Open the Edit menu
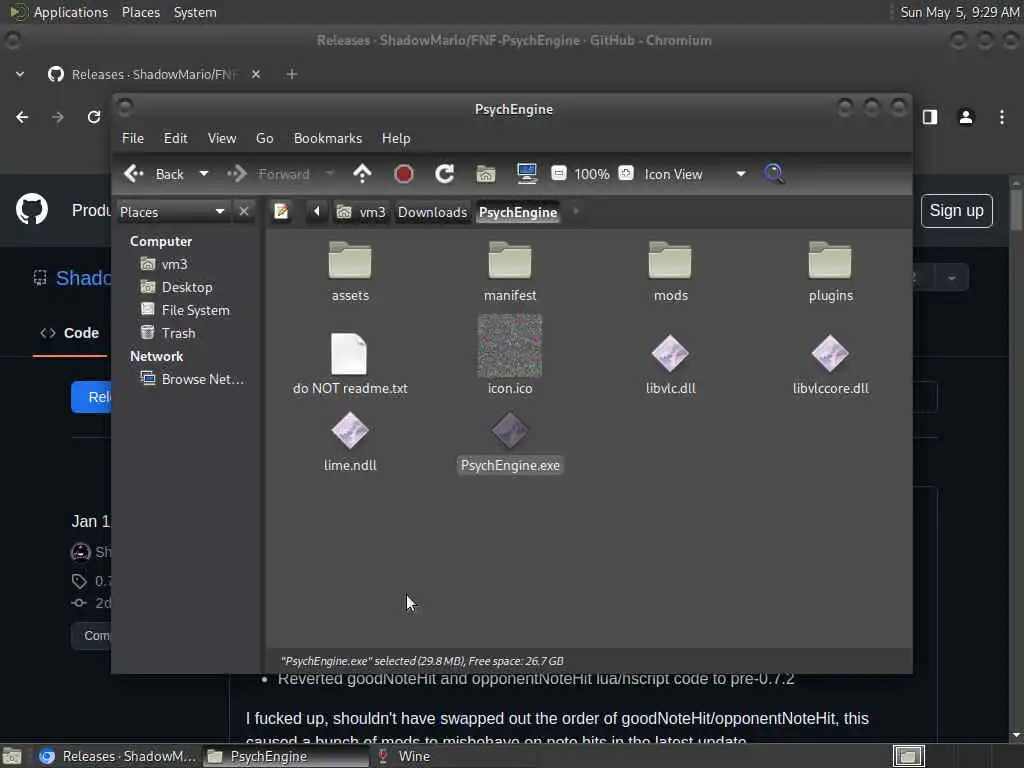 [x=175, y=138]
